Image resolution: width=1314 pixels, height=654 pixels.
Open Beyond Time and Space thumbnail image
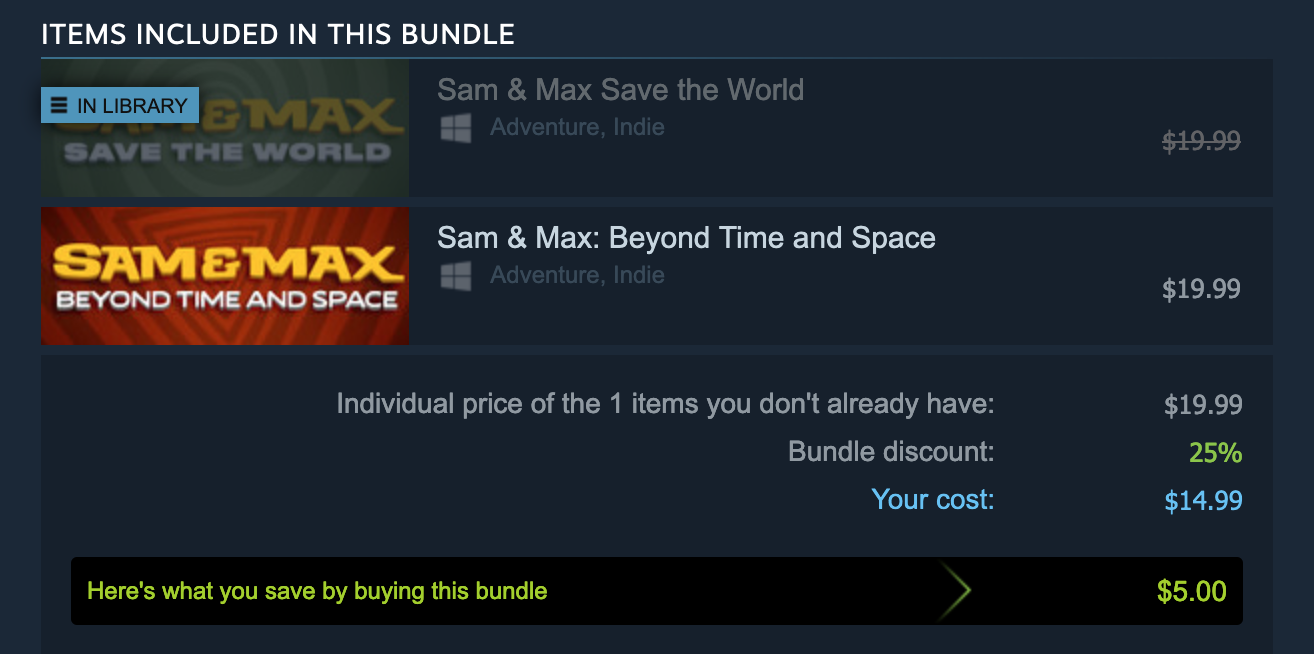225,276
